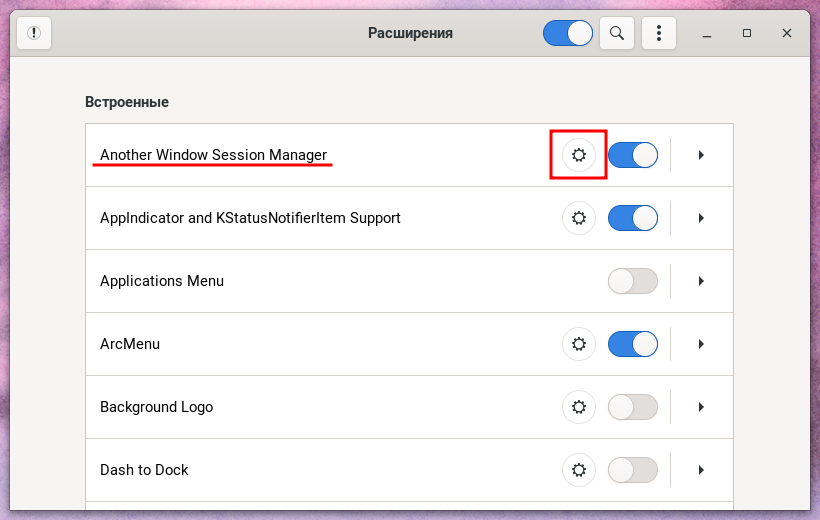Select the Background Logo row label
The width and height of the screenshot is (820, 520).
[157, 407]
